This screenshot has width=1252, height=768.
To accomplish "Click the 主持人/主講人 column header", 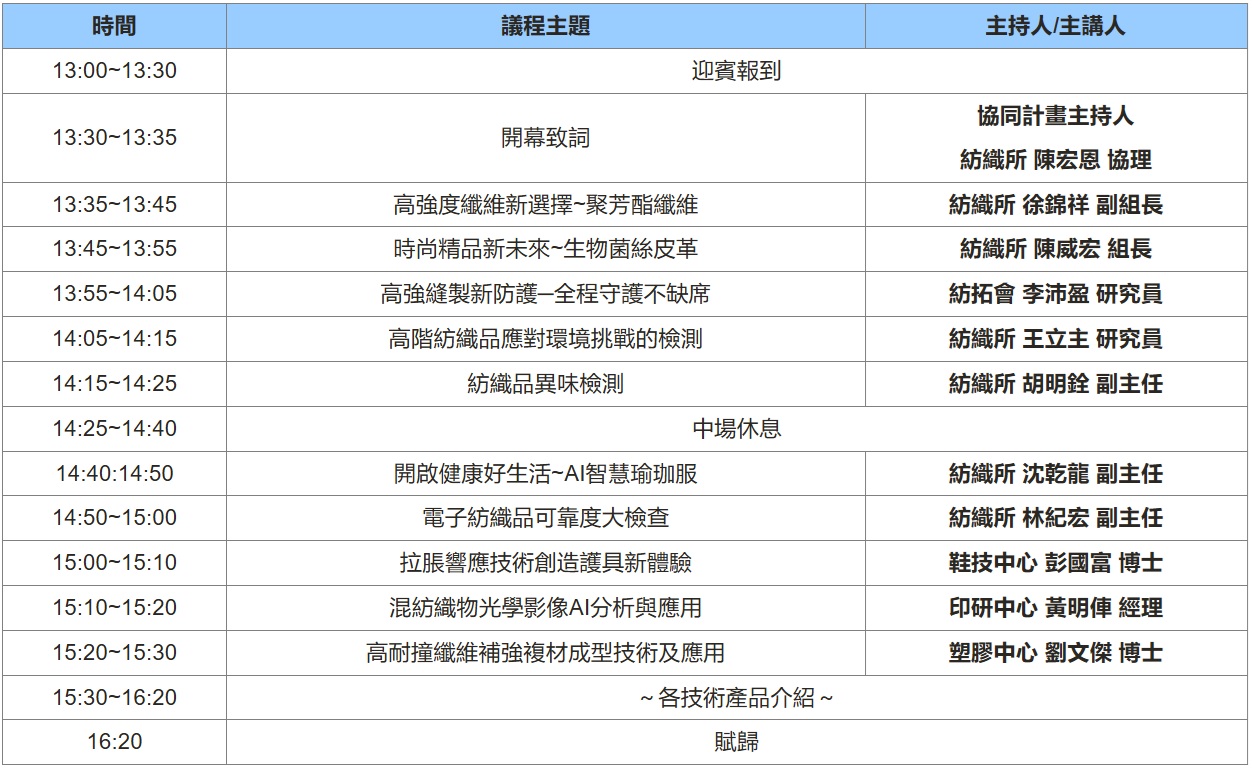I will tap(1055, 27).
